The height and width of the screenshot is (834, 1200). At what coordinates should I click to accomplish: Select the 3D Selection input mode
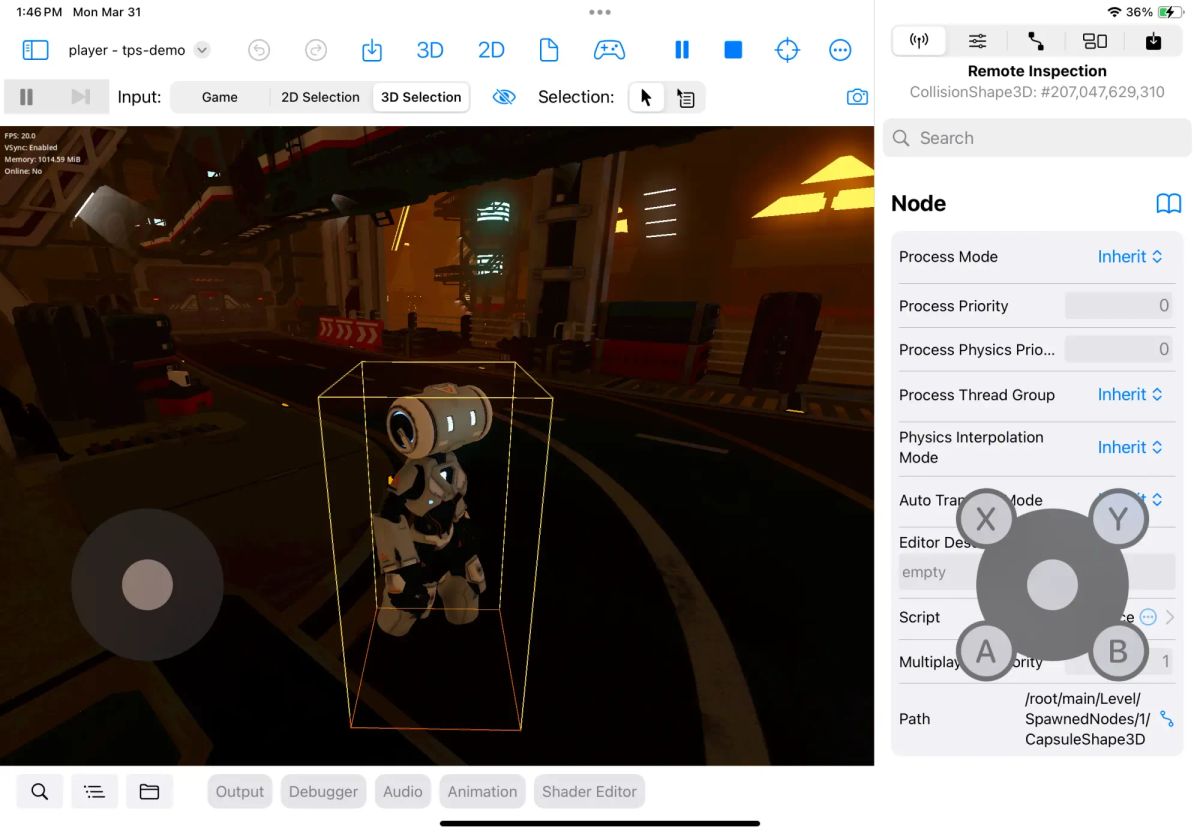coord(420,96)
